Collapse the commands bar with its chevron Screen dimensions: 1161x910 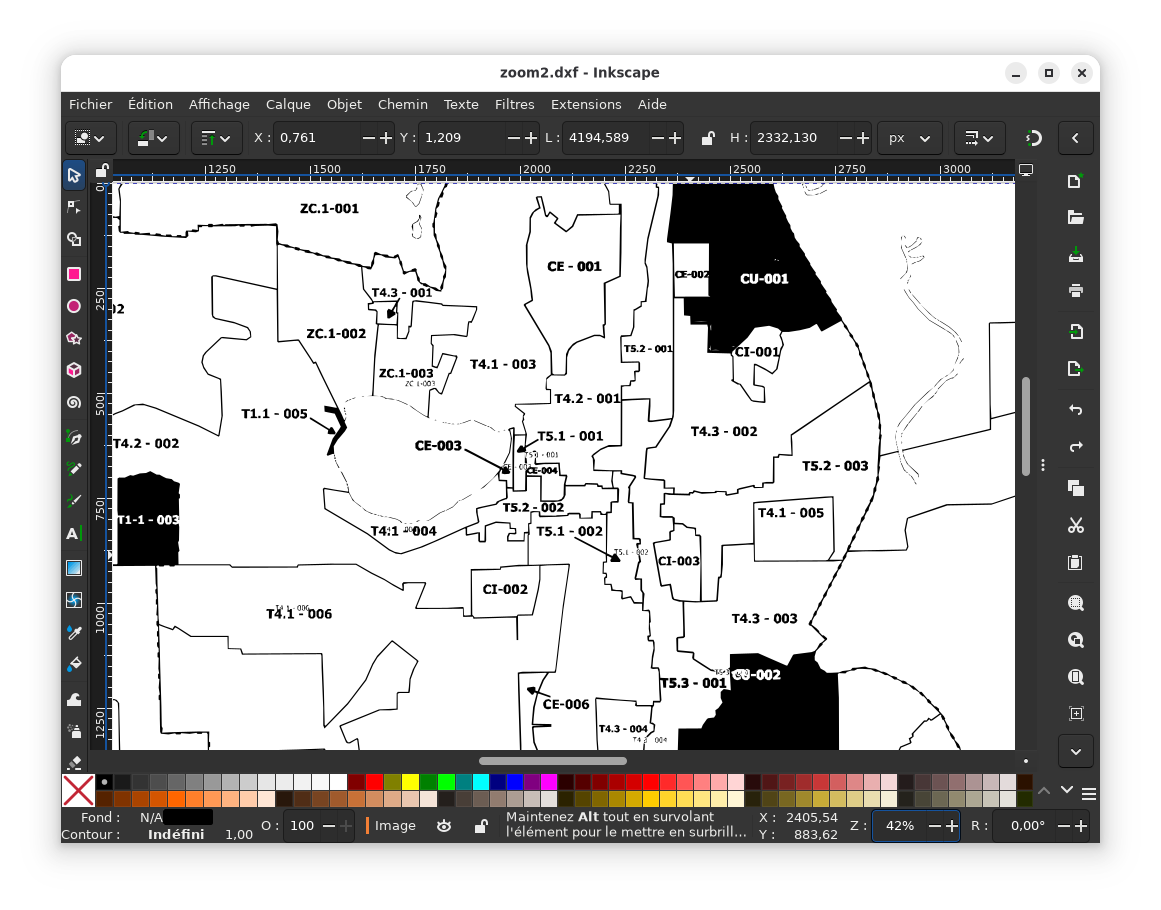click(x=1075, y=138)
